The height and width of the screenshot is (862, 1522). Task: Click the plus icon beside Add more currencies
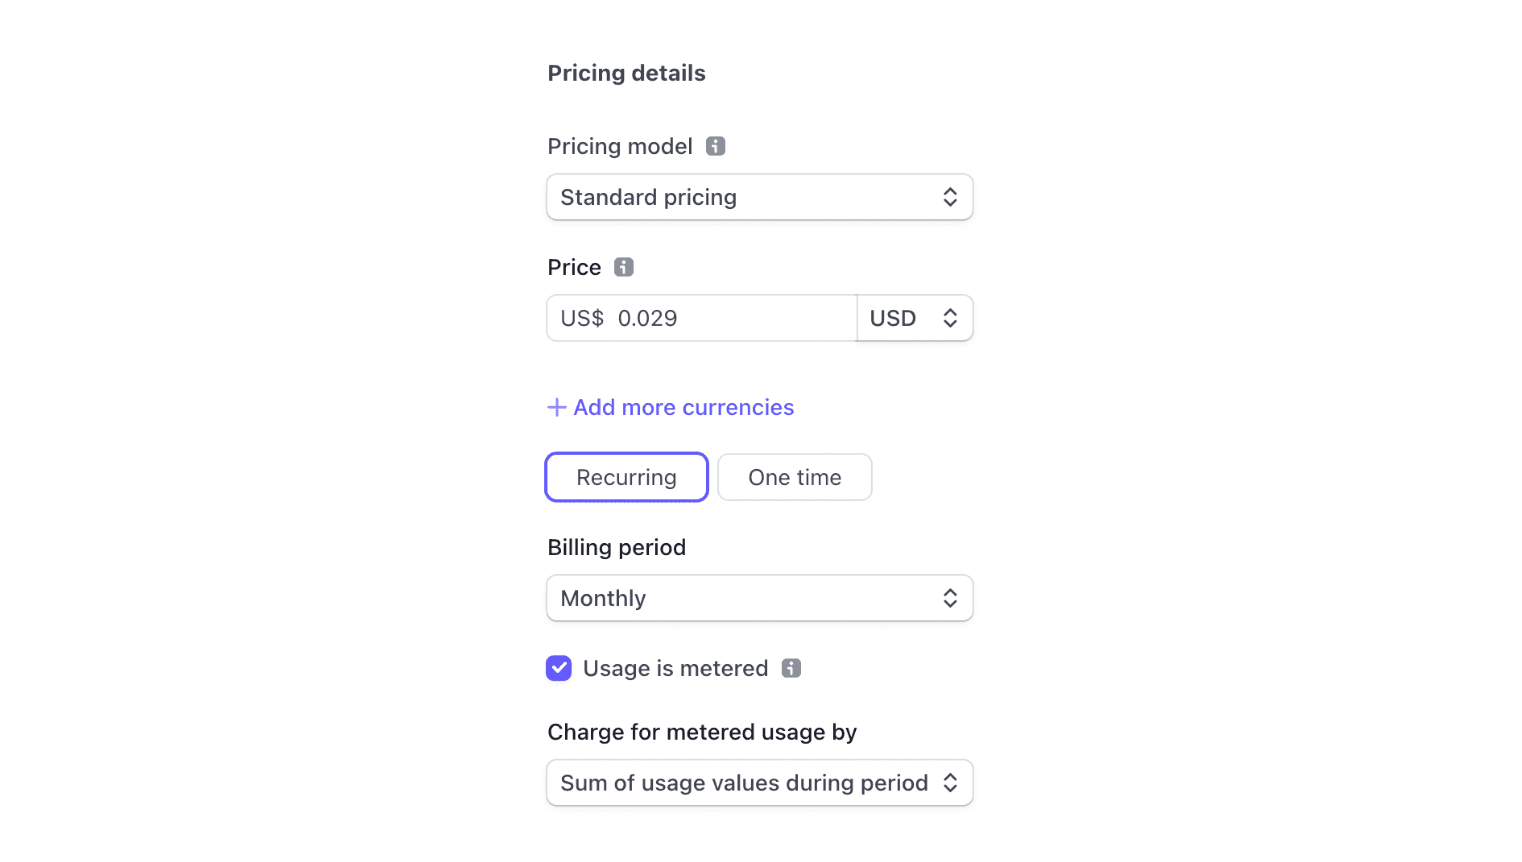coord(557,407)
